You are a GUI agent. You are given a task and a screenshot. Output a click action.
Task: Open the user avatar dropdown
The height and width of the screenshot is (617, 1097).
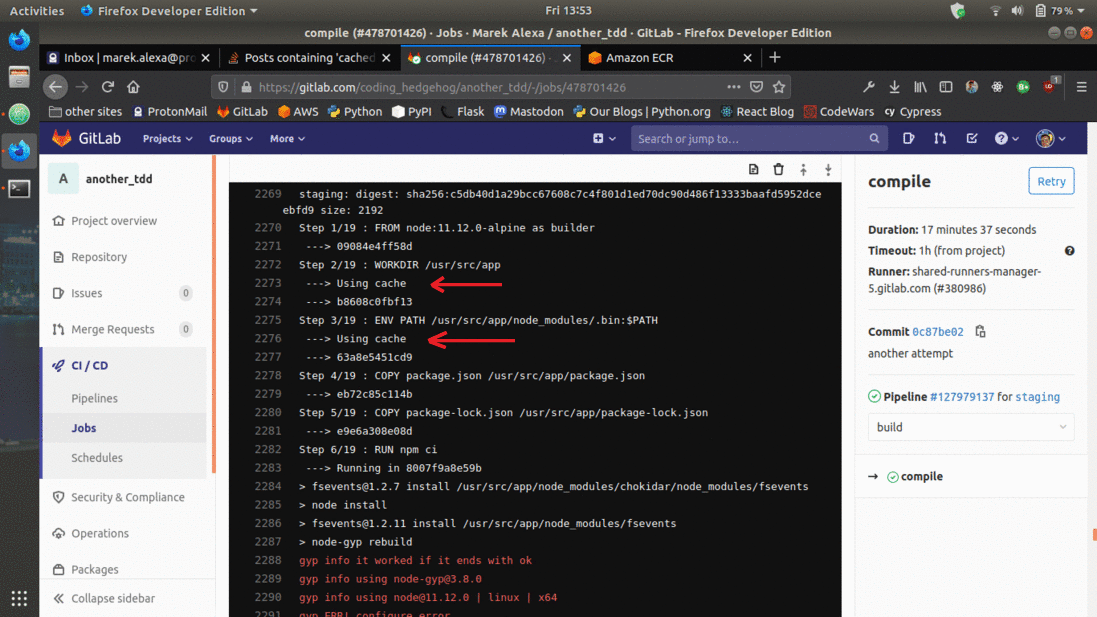click(x=1051, y=139)
